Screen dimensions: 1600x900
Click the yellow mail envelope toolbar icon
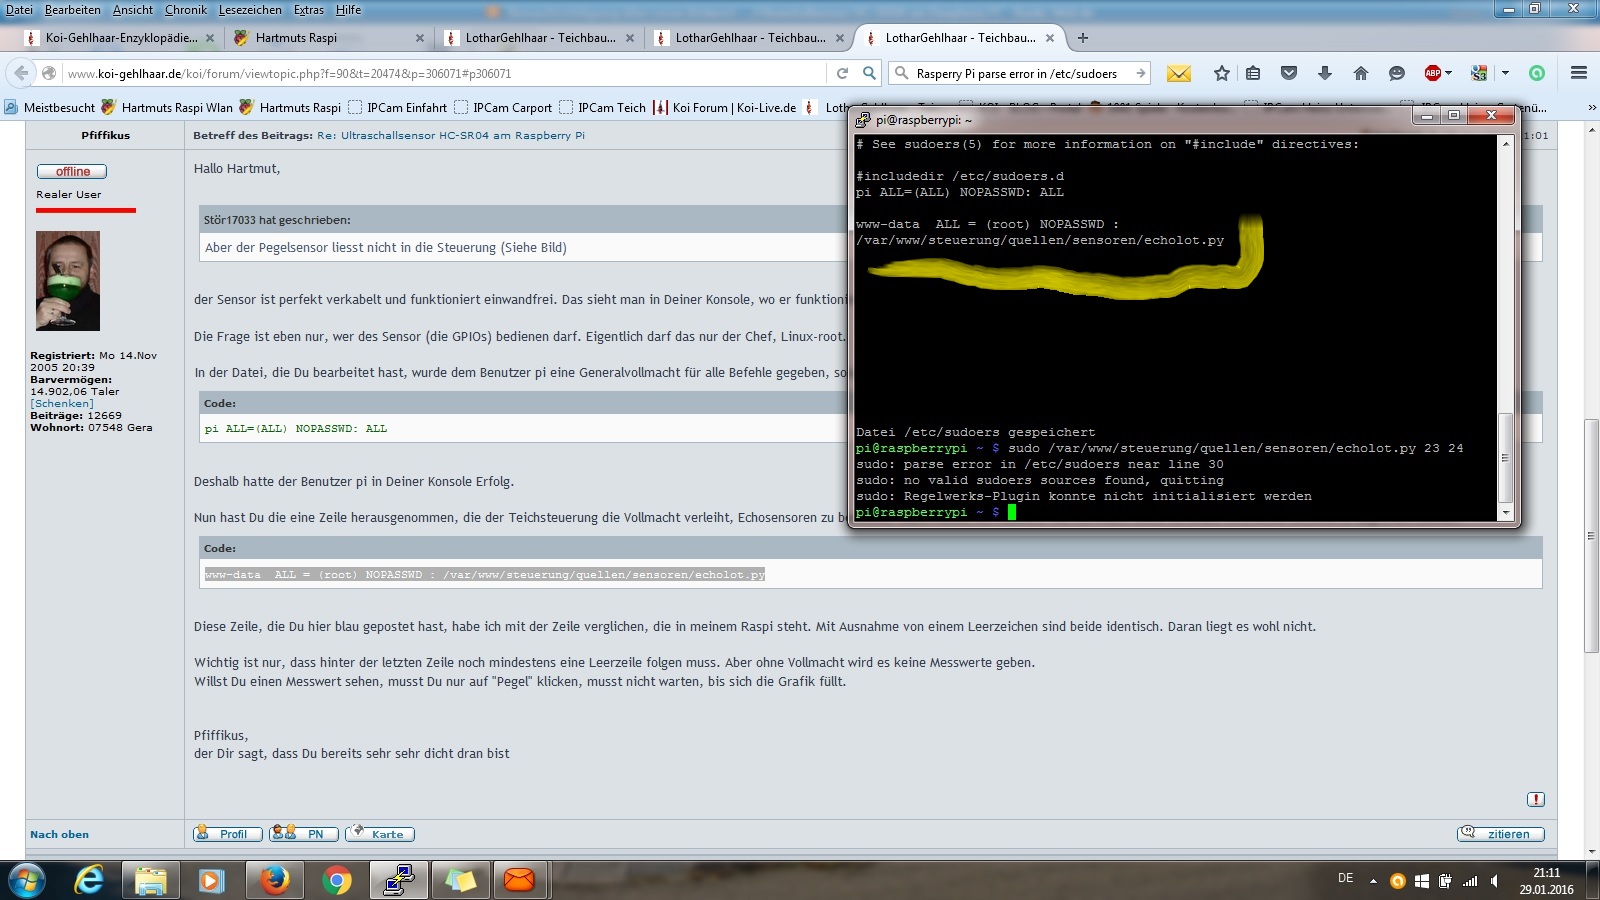(x=1179, y=73)
